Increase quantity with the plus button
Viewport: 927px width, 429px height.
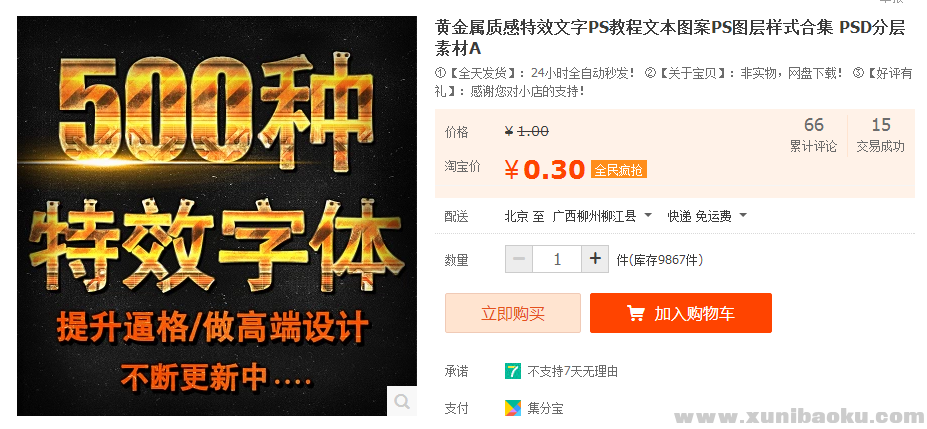[595, 259]
